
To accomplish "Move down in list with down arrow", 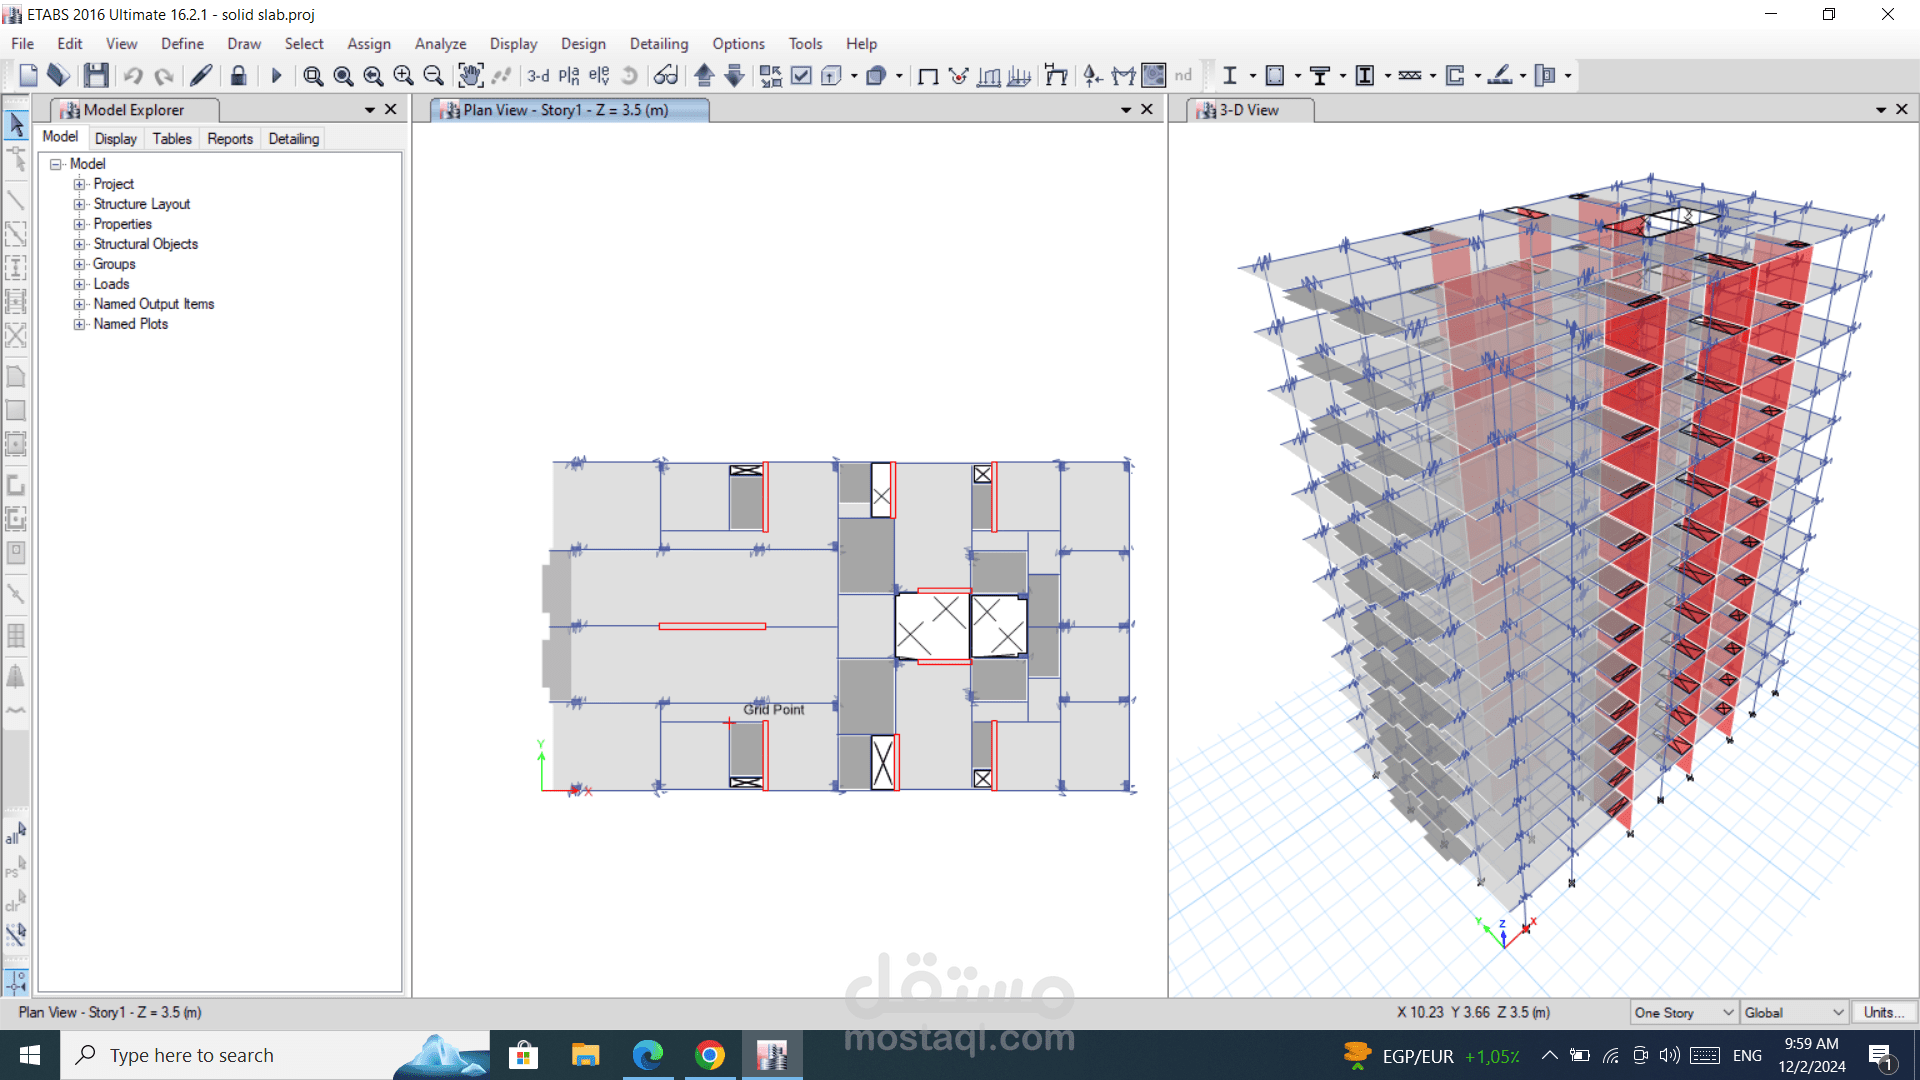I will (734, 75).
